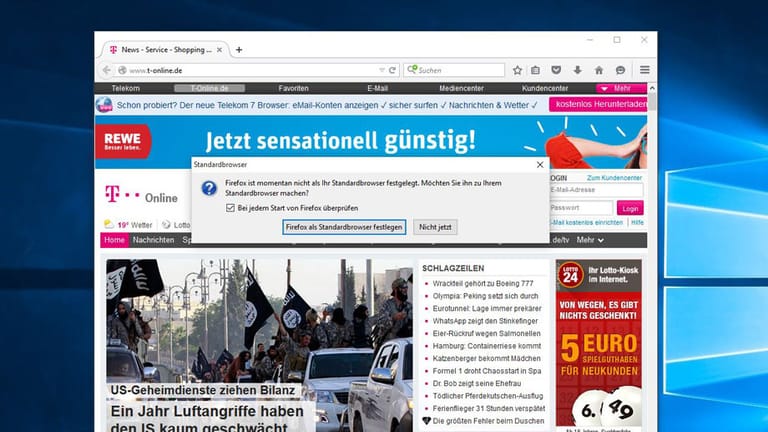This screenshot has height=432, width=768.
Task: Open Olympia: Peking setzt sich durch
Action: [x=485, y=296]
